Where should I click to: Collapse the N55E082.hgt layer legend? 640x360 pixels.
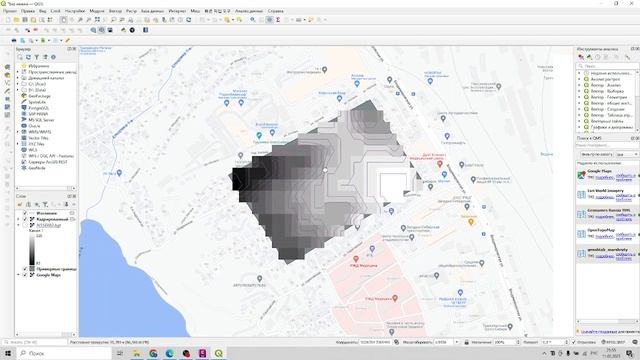coord(18,225)
